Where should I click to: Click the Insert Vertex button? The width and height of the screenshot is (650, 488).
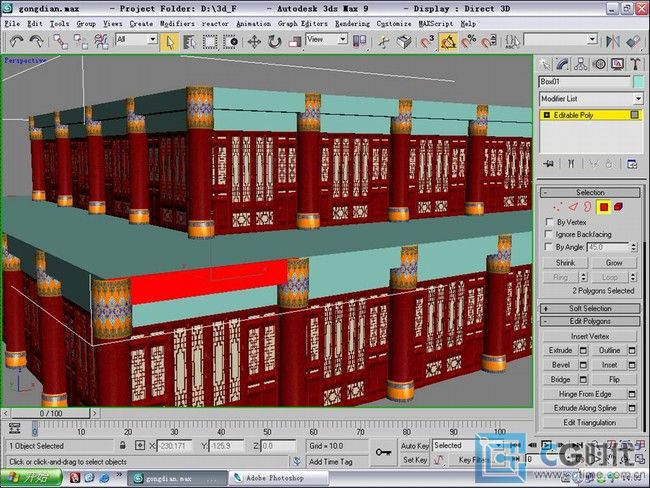589,336
